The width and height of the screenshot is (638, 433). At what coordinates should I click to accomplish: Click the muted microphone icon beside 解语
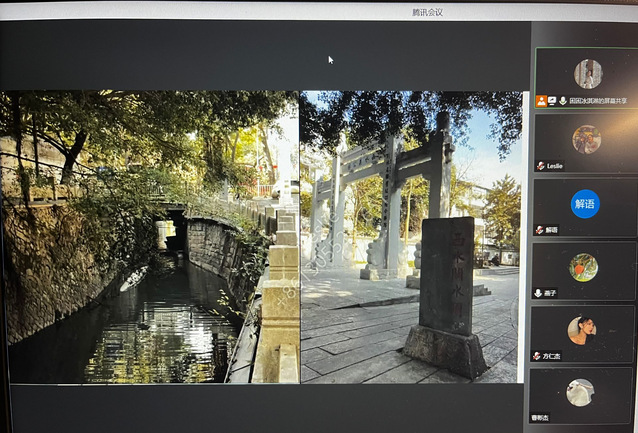[540, 229]
